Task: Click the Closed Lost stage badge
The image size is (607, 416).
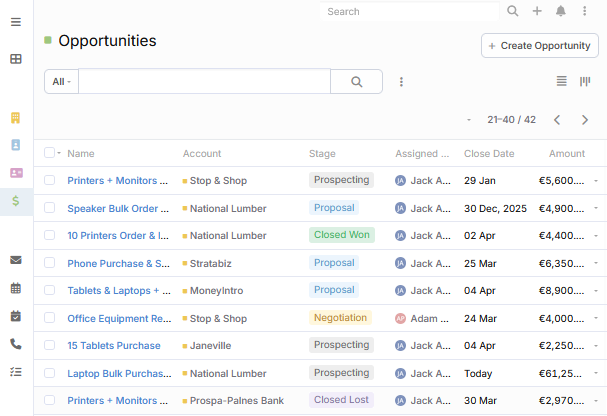Action: click(341, 400)
